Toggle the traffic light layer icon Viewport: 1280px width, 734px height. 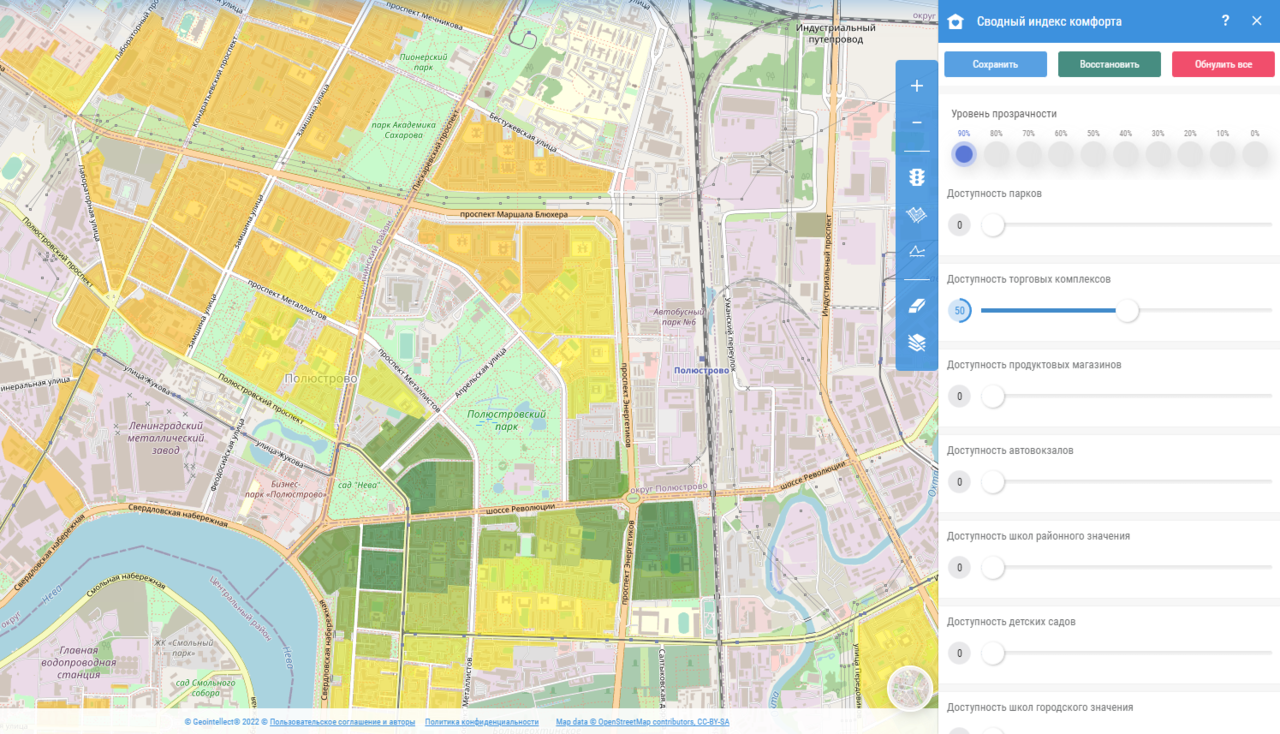pos(916,177)
